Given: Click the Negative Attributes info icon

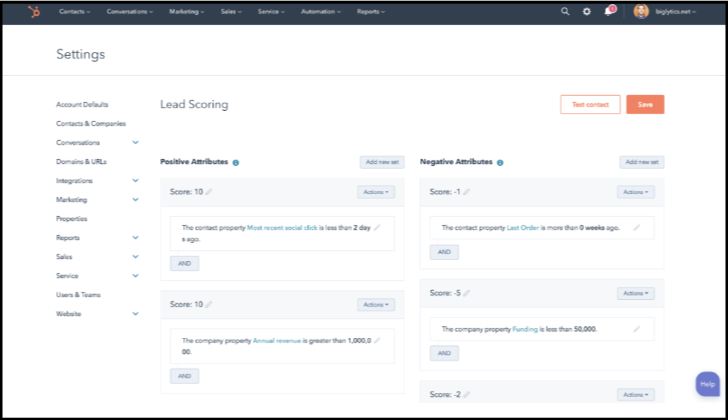Looking at the screenshot, I should click(500, 162).
